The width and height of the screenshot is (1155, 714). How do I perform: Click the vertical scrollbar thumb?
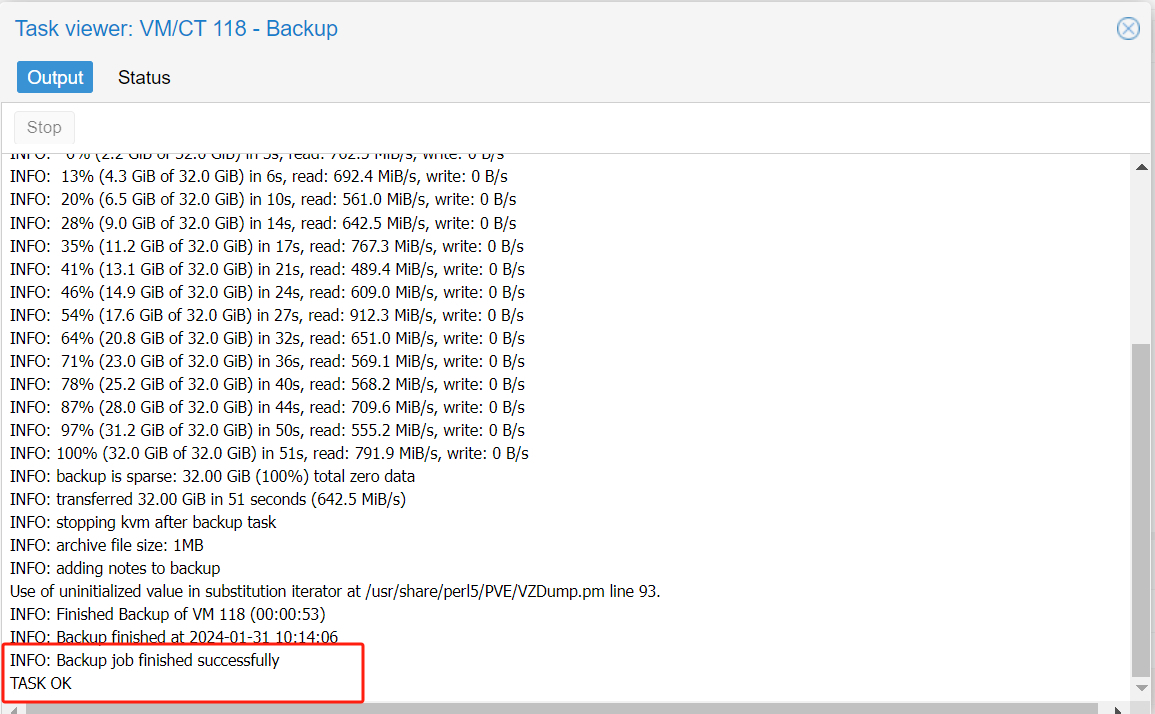pyautogui.click(x=1142, y=508)
